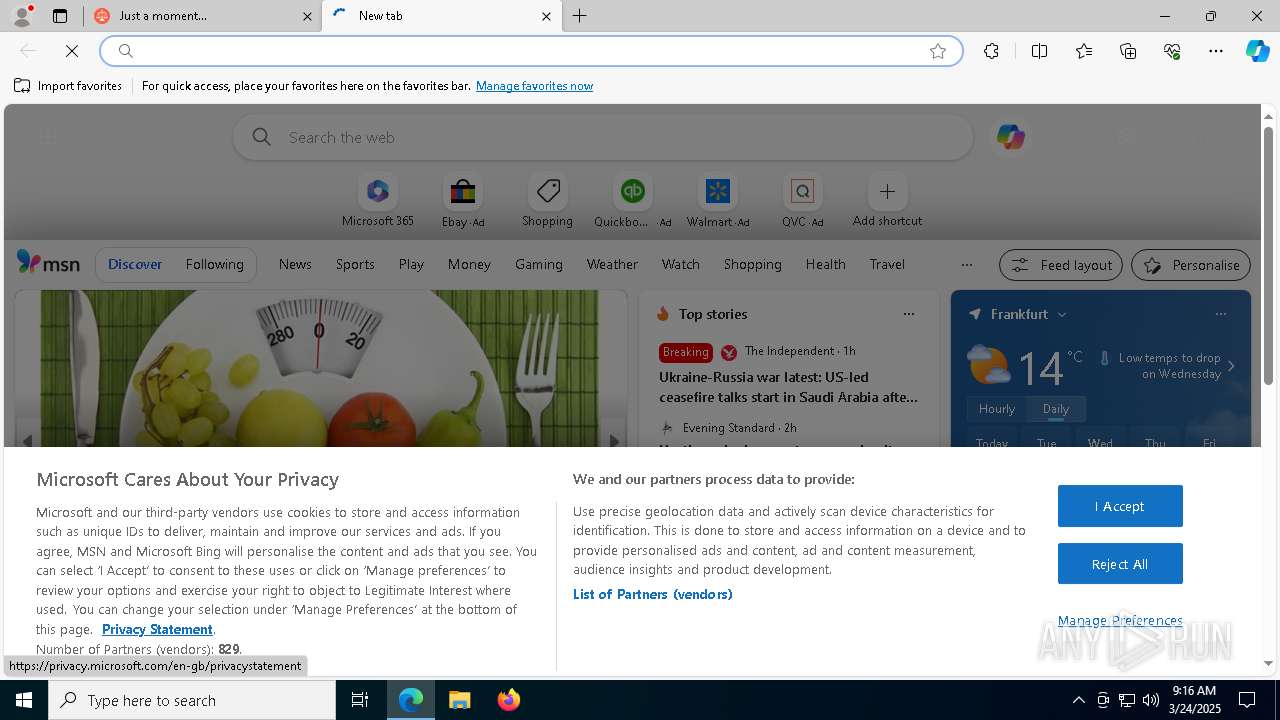The image size is (1280, 720).
Task: Open the Windows Start menu
Action: [x=24, y=700]
